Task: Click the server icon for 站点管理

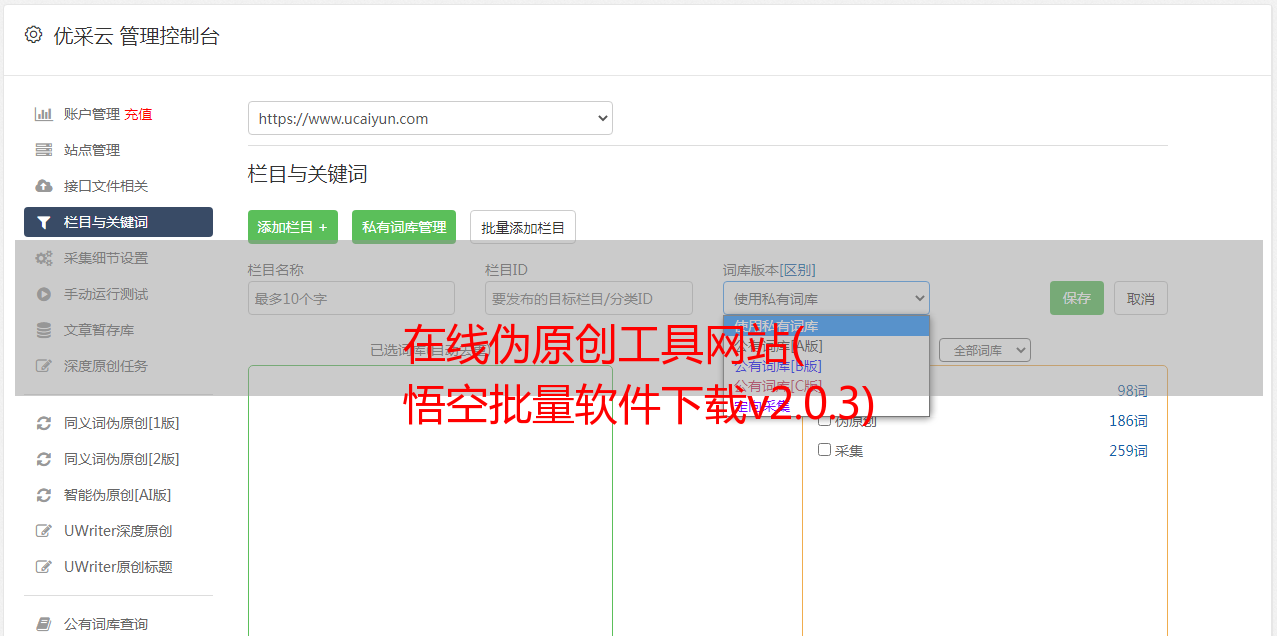Action: (43, 150)
